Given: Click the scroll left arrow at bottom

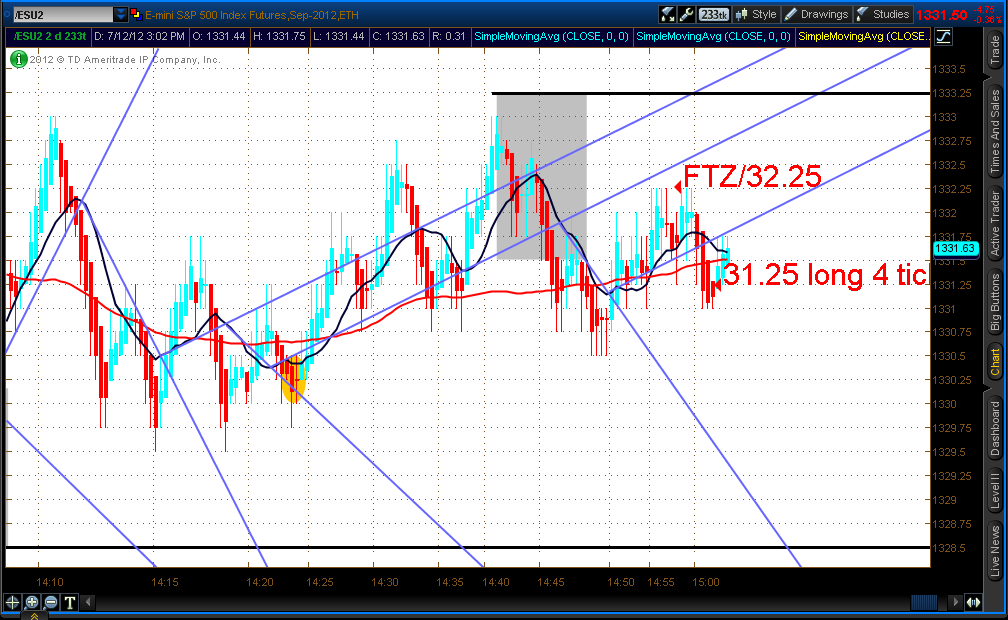Looking at the screenshot, I should [89, 603].
